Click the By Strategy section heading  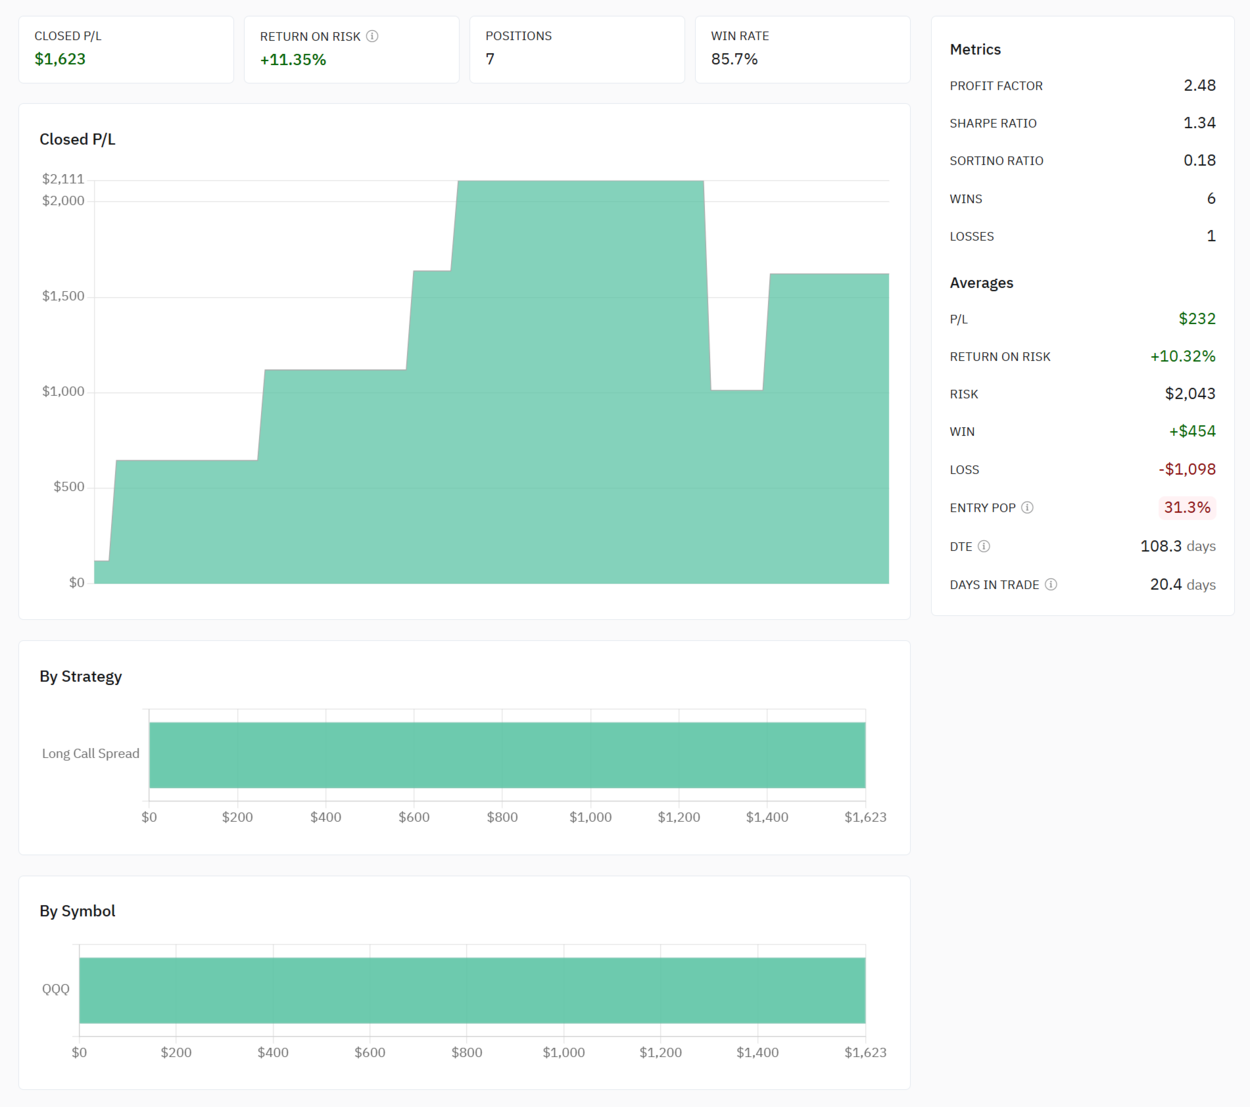(81, 677)
